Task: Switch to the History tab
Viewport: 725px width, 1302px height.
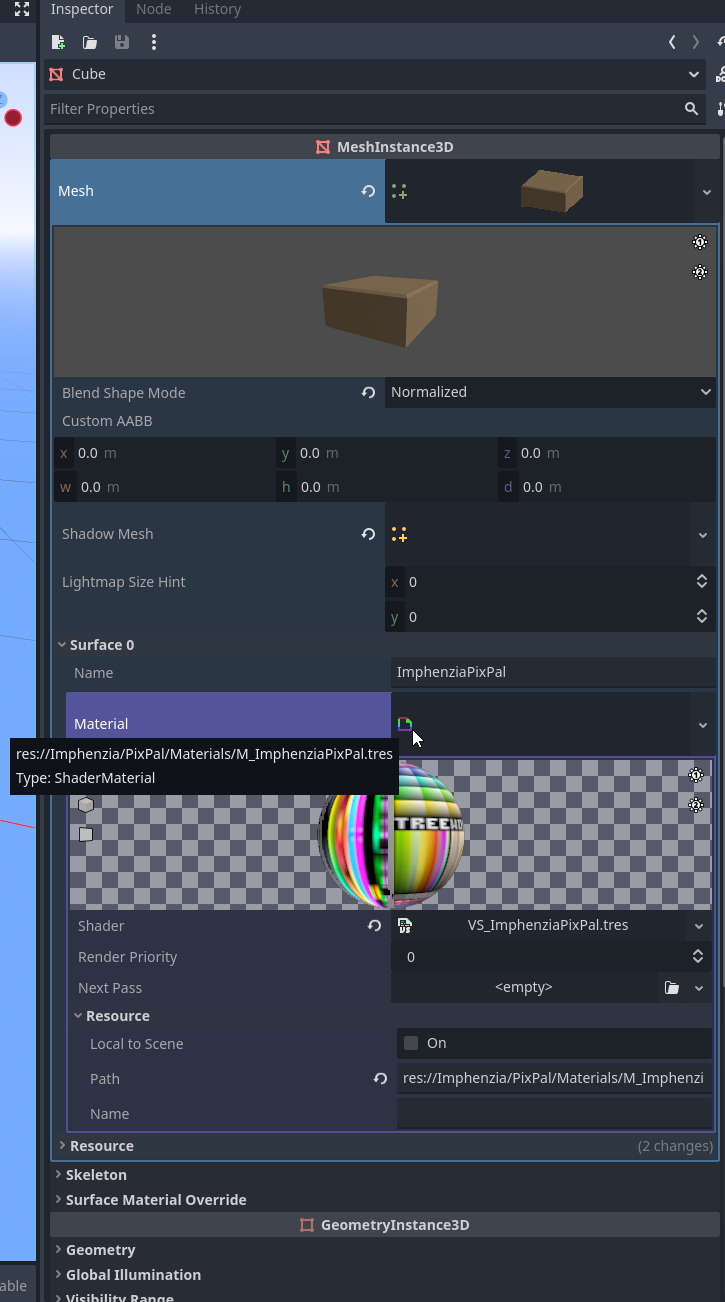Action: (217, 9)
